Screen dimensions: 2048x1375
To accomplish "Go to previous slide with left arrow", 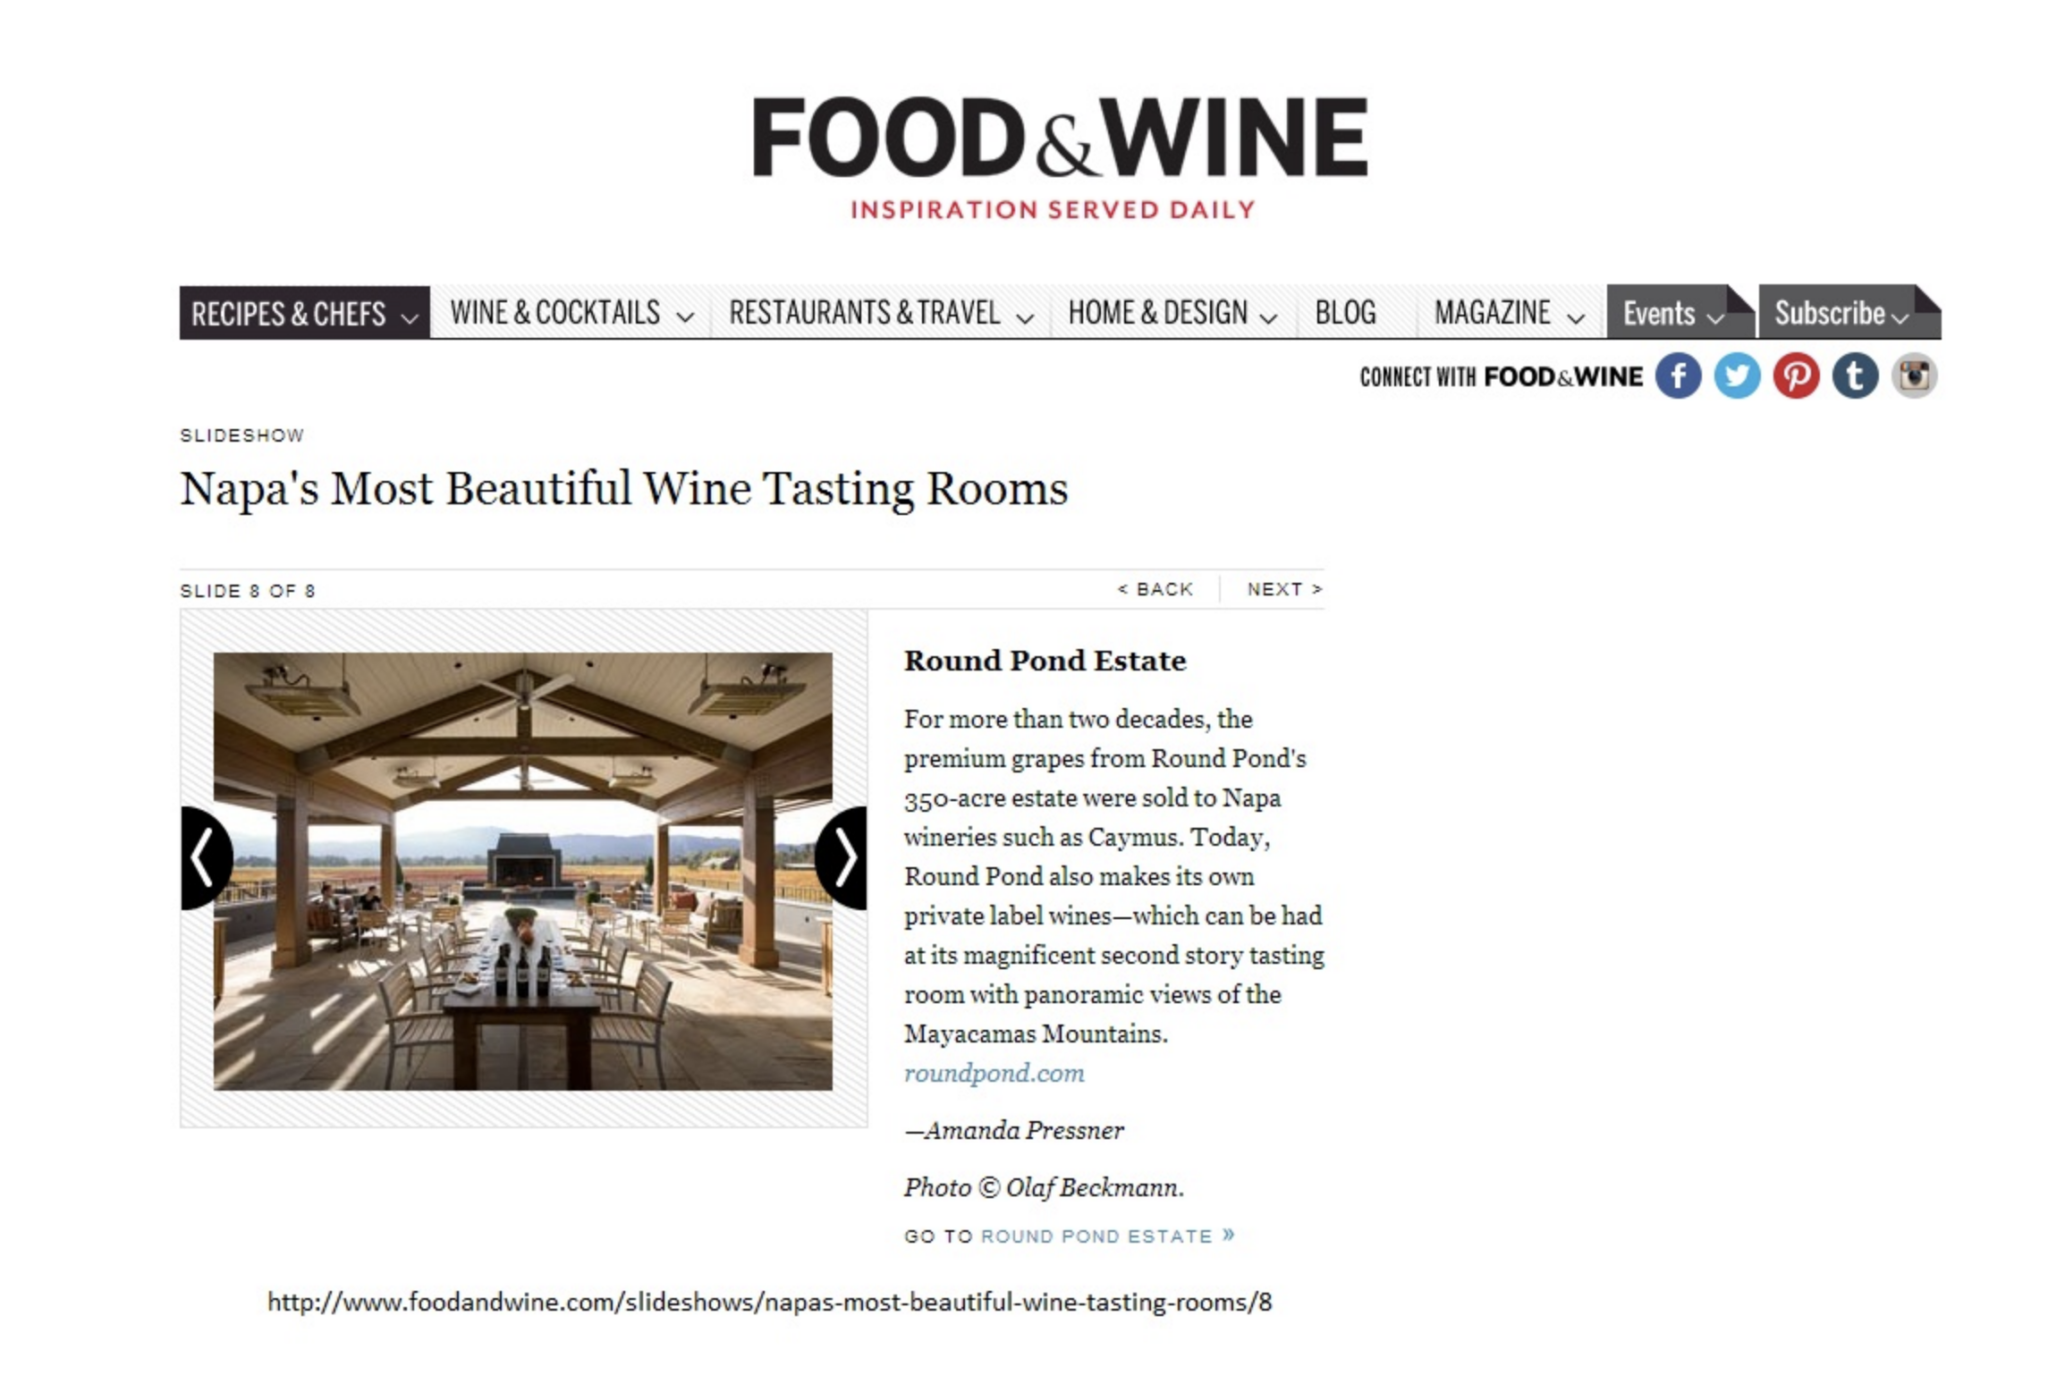I will [205, 858].
